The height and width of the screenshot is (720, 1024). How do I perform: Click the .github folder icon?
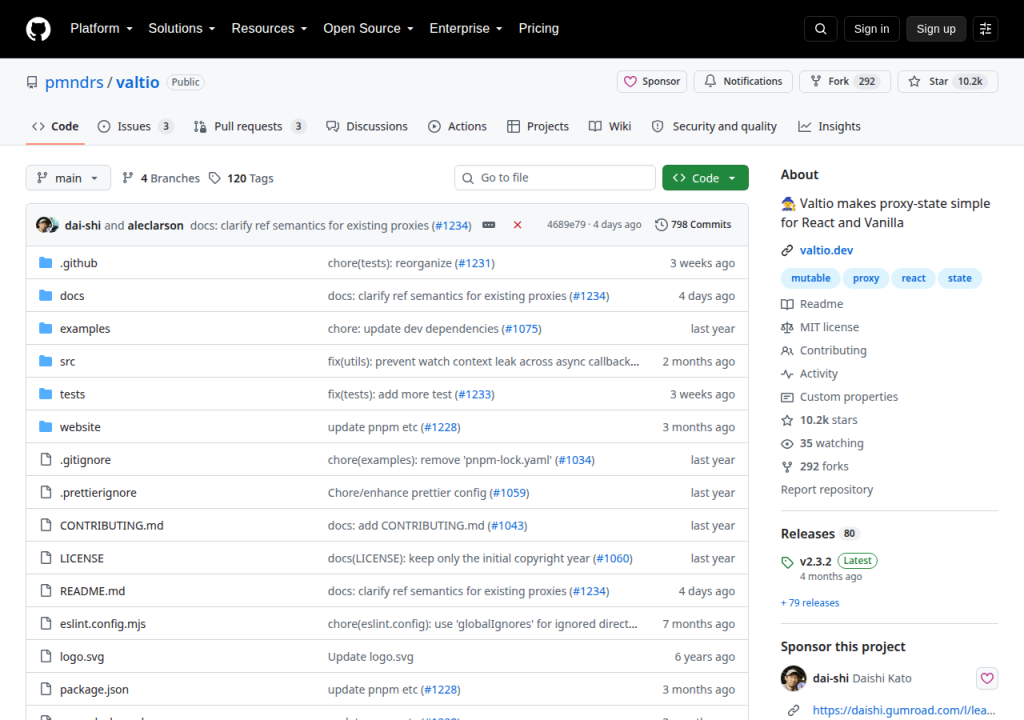[x=45, y=263]
